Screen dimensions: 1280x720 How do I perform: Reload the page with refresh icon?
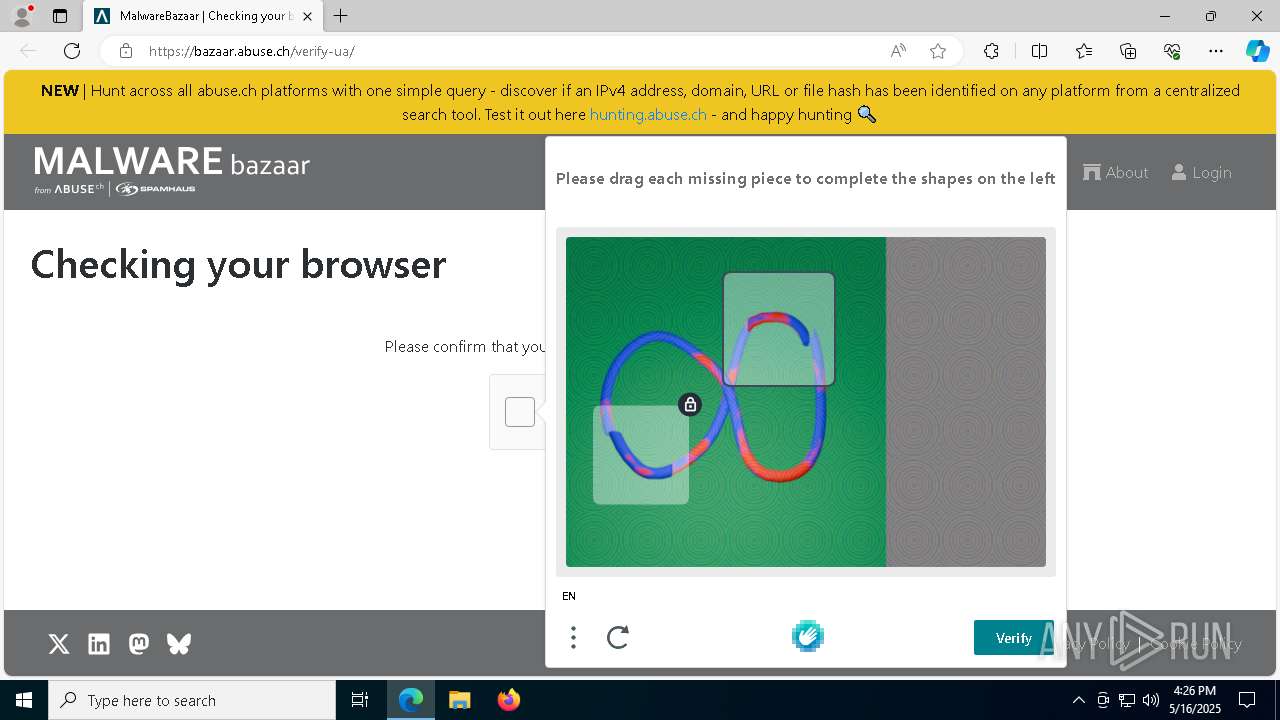[x=72, y=51]
